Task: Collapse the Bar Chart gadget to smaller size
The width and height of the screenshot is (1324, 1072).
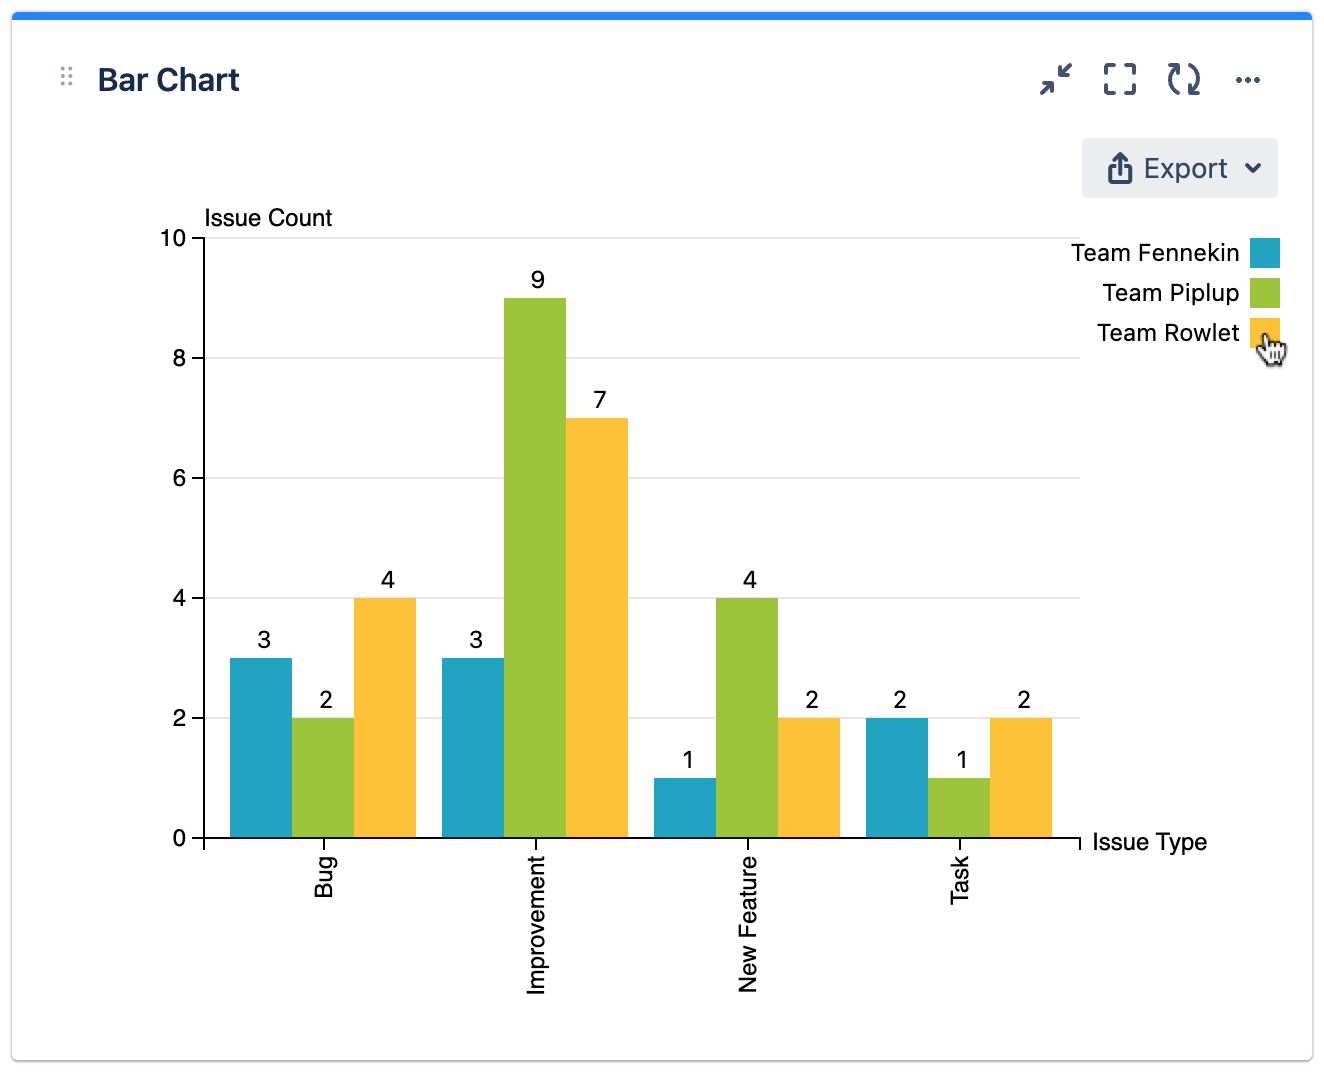Action: click(x=1056, y=80)
